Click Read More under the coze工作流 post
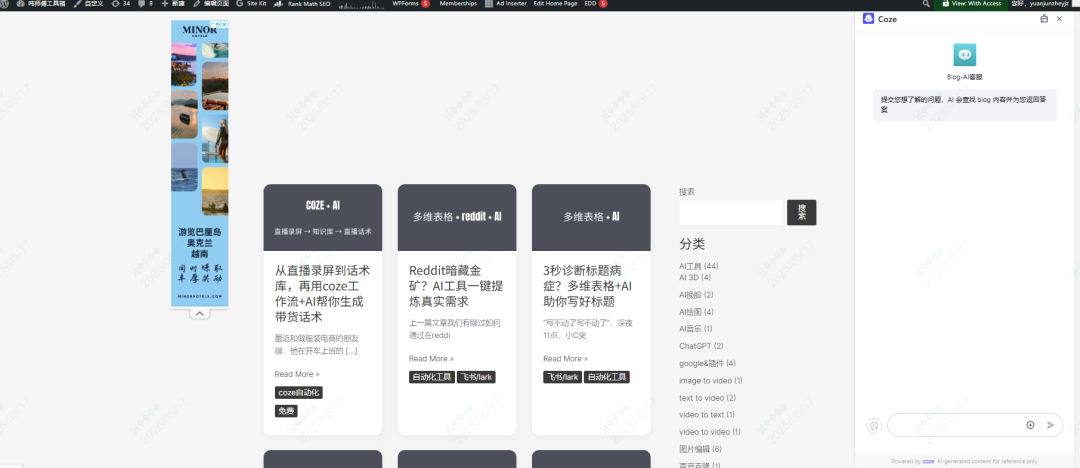The image size is (1080, 468). [x=297, y=374]
